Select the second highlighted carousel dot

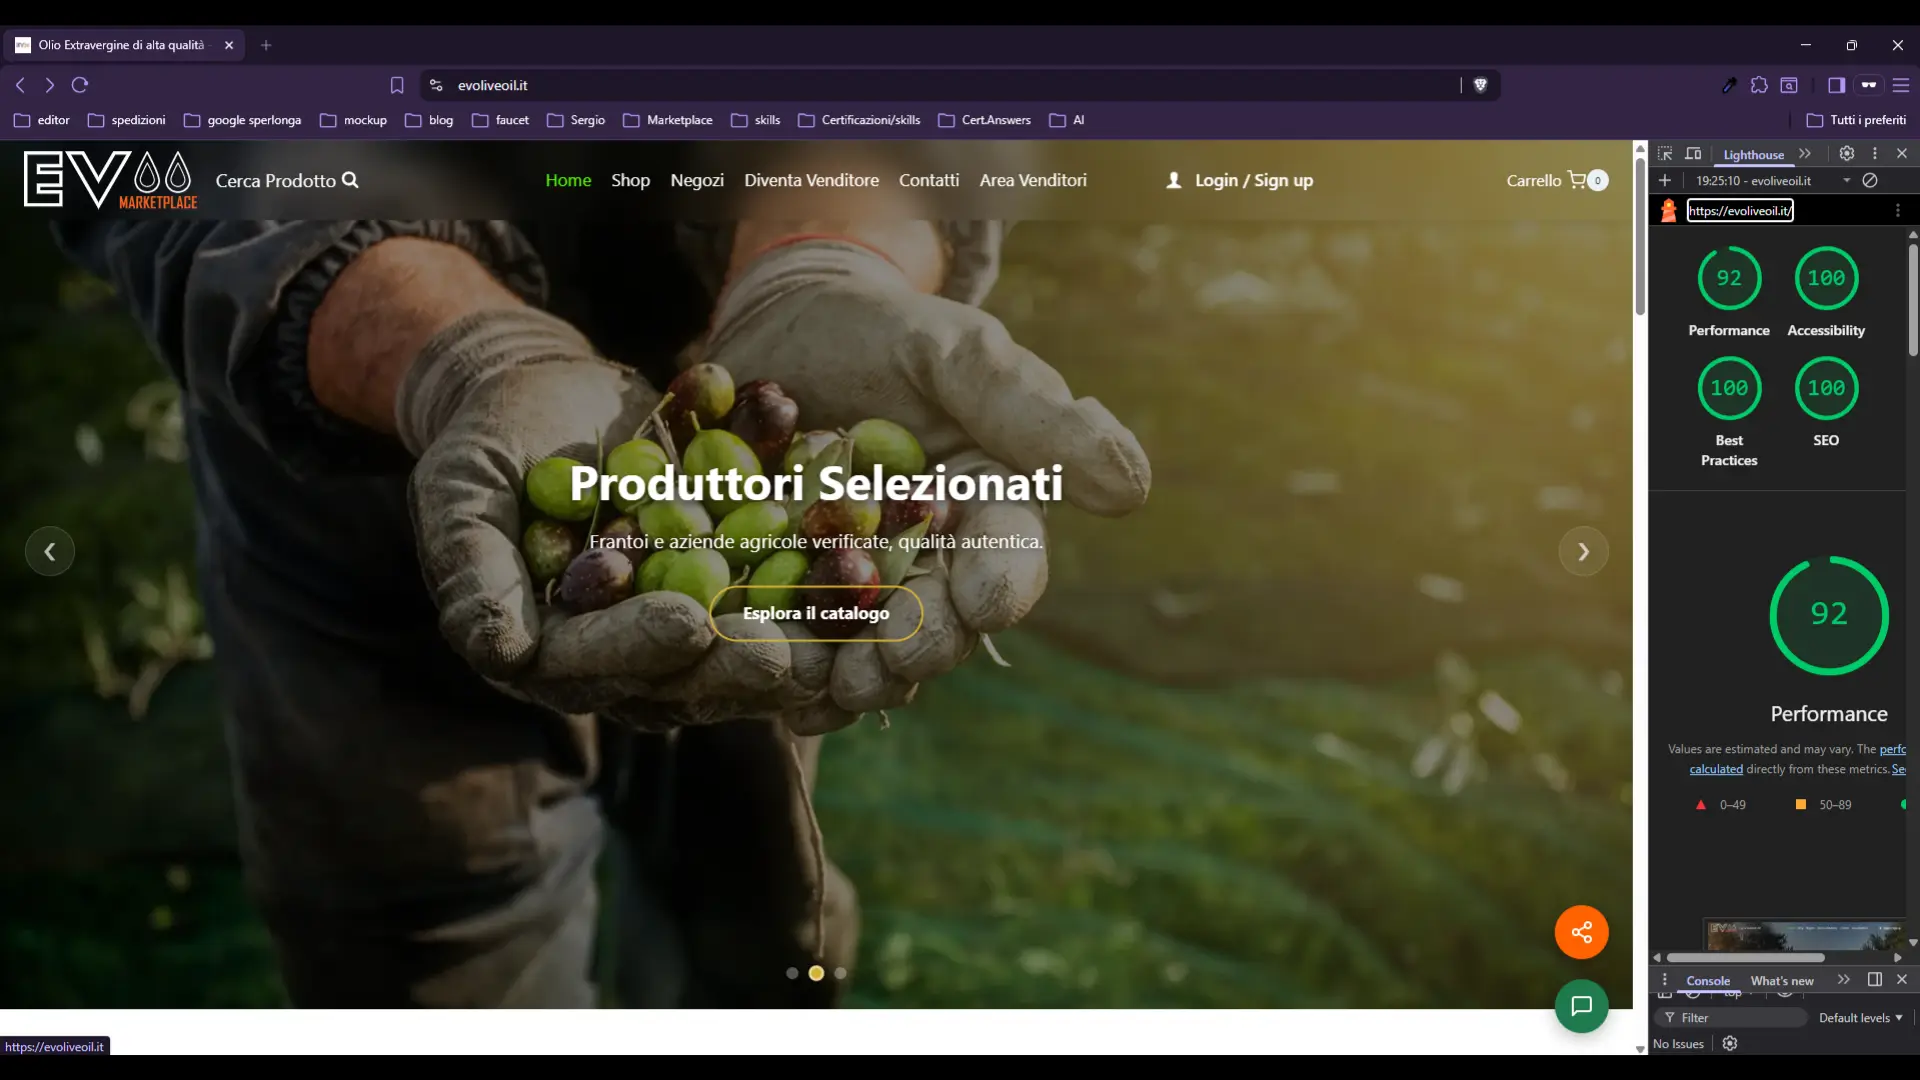(816, 973)
